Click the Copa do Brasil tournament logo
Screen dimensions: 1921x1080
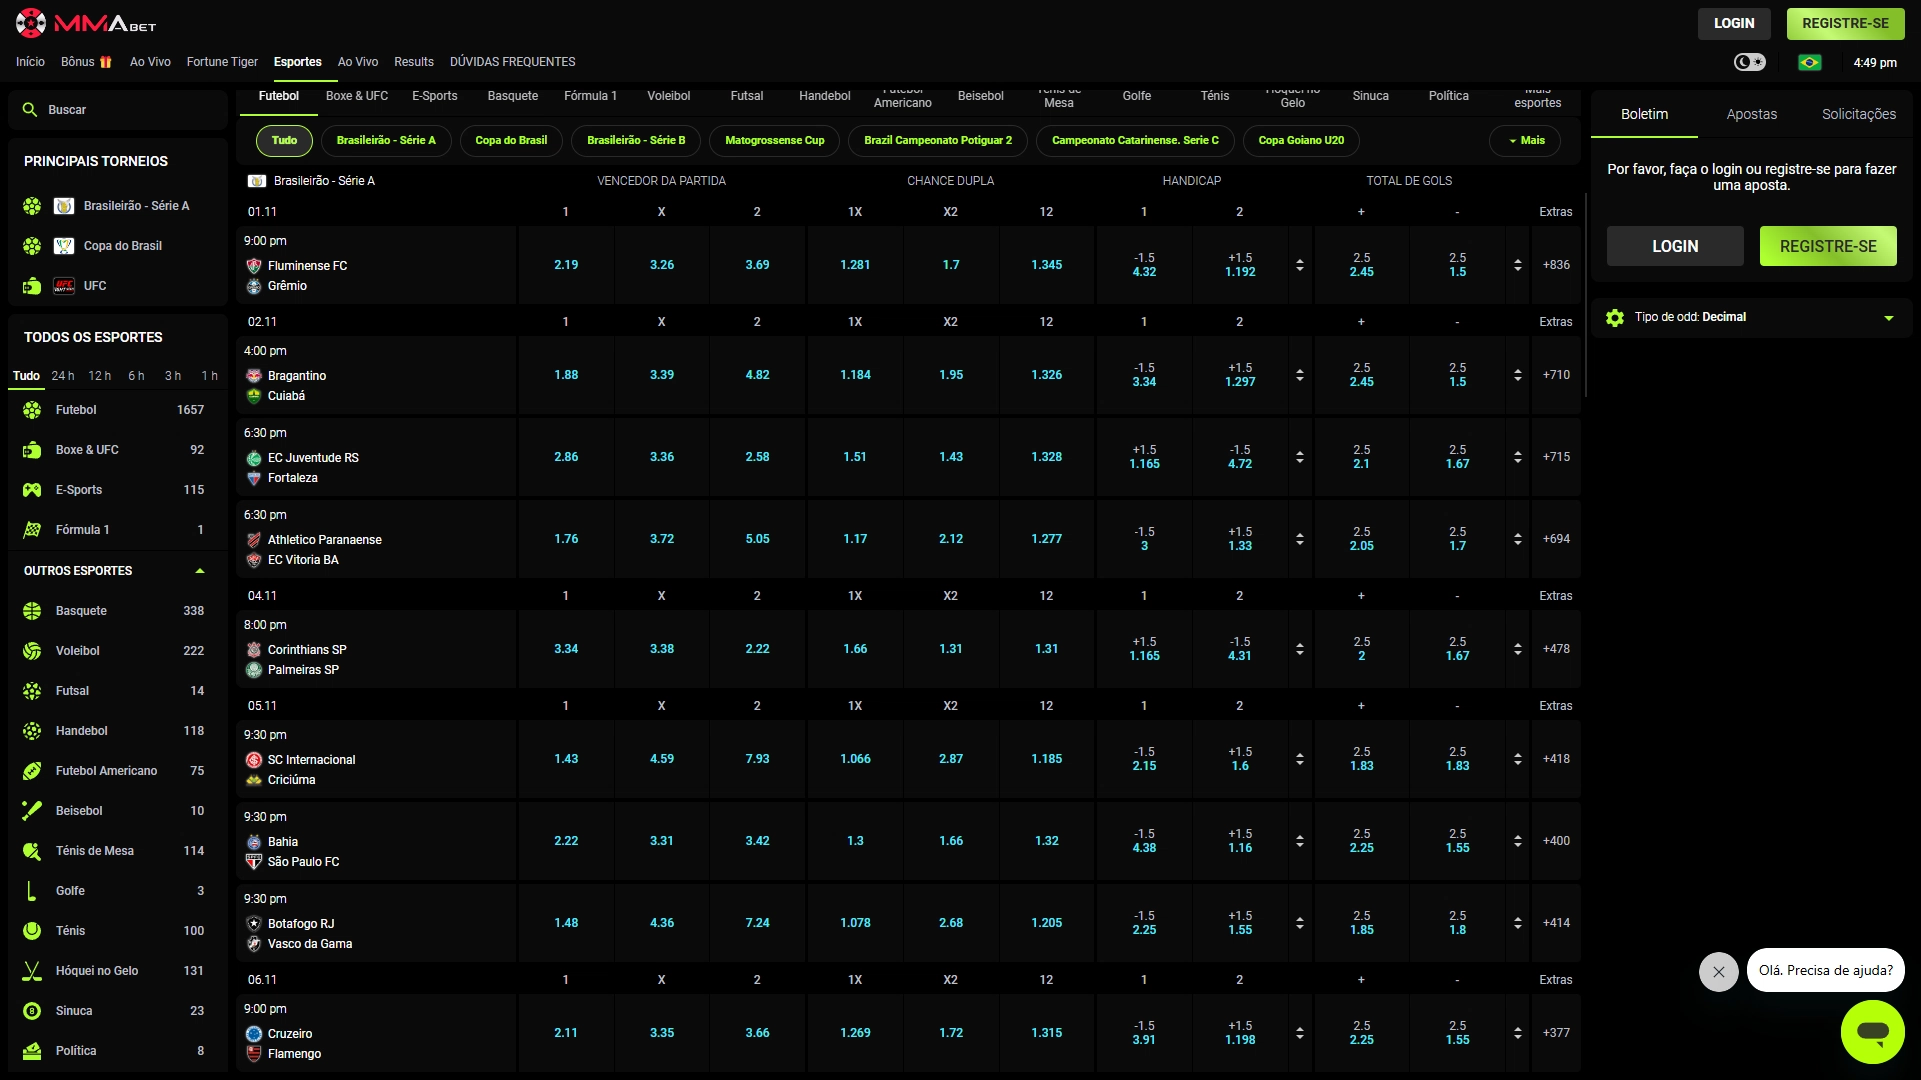(64, 246)
